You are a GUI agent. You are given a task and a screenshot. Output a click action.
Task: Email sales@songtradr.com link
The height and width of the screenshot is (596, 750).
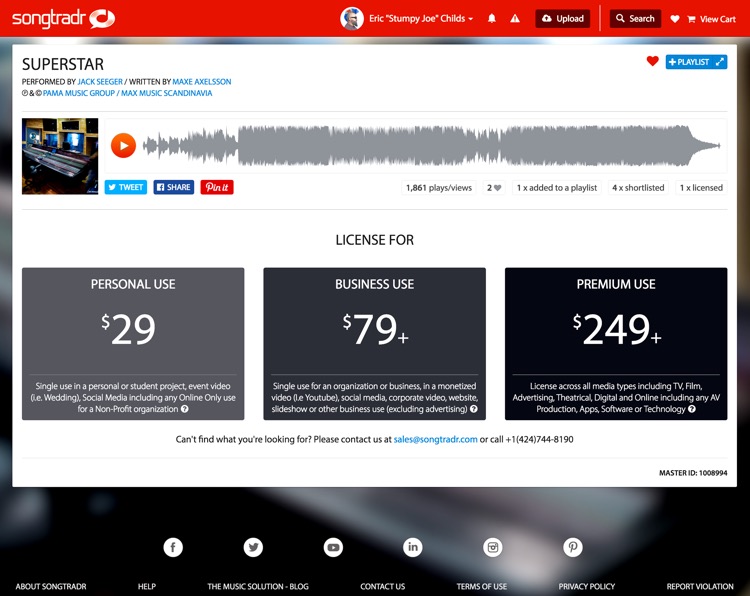(x=435, y=439)
